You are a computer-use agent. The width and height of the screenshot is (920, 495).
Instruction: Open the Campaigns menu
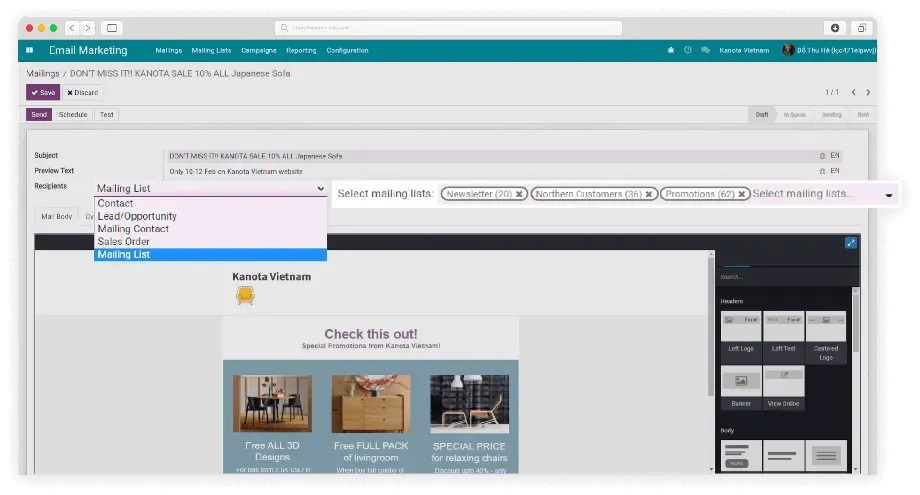tap(259, 50)
